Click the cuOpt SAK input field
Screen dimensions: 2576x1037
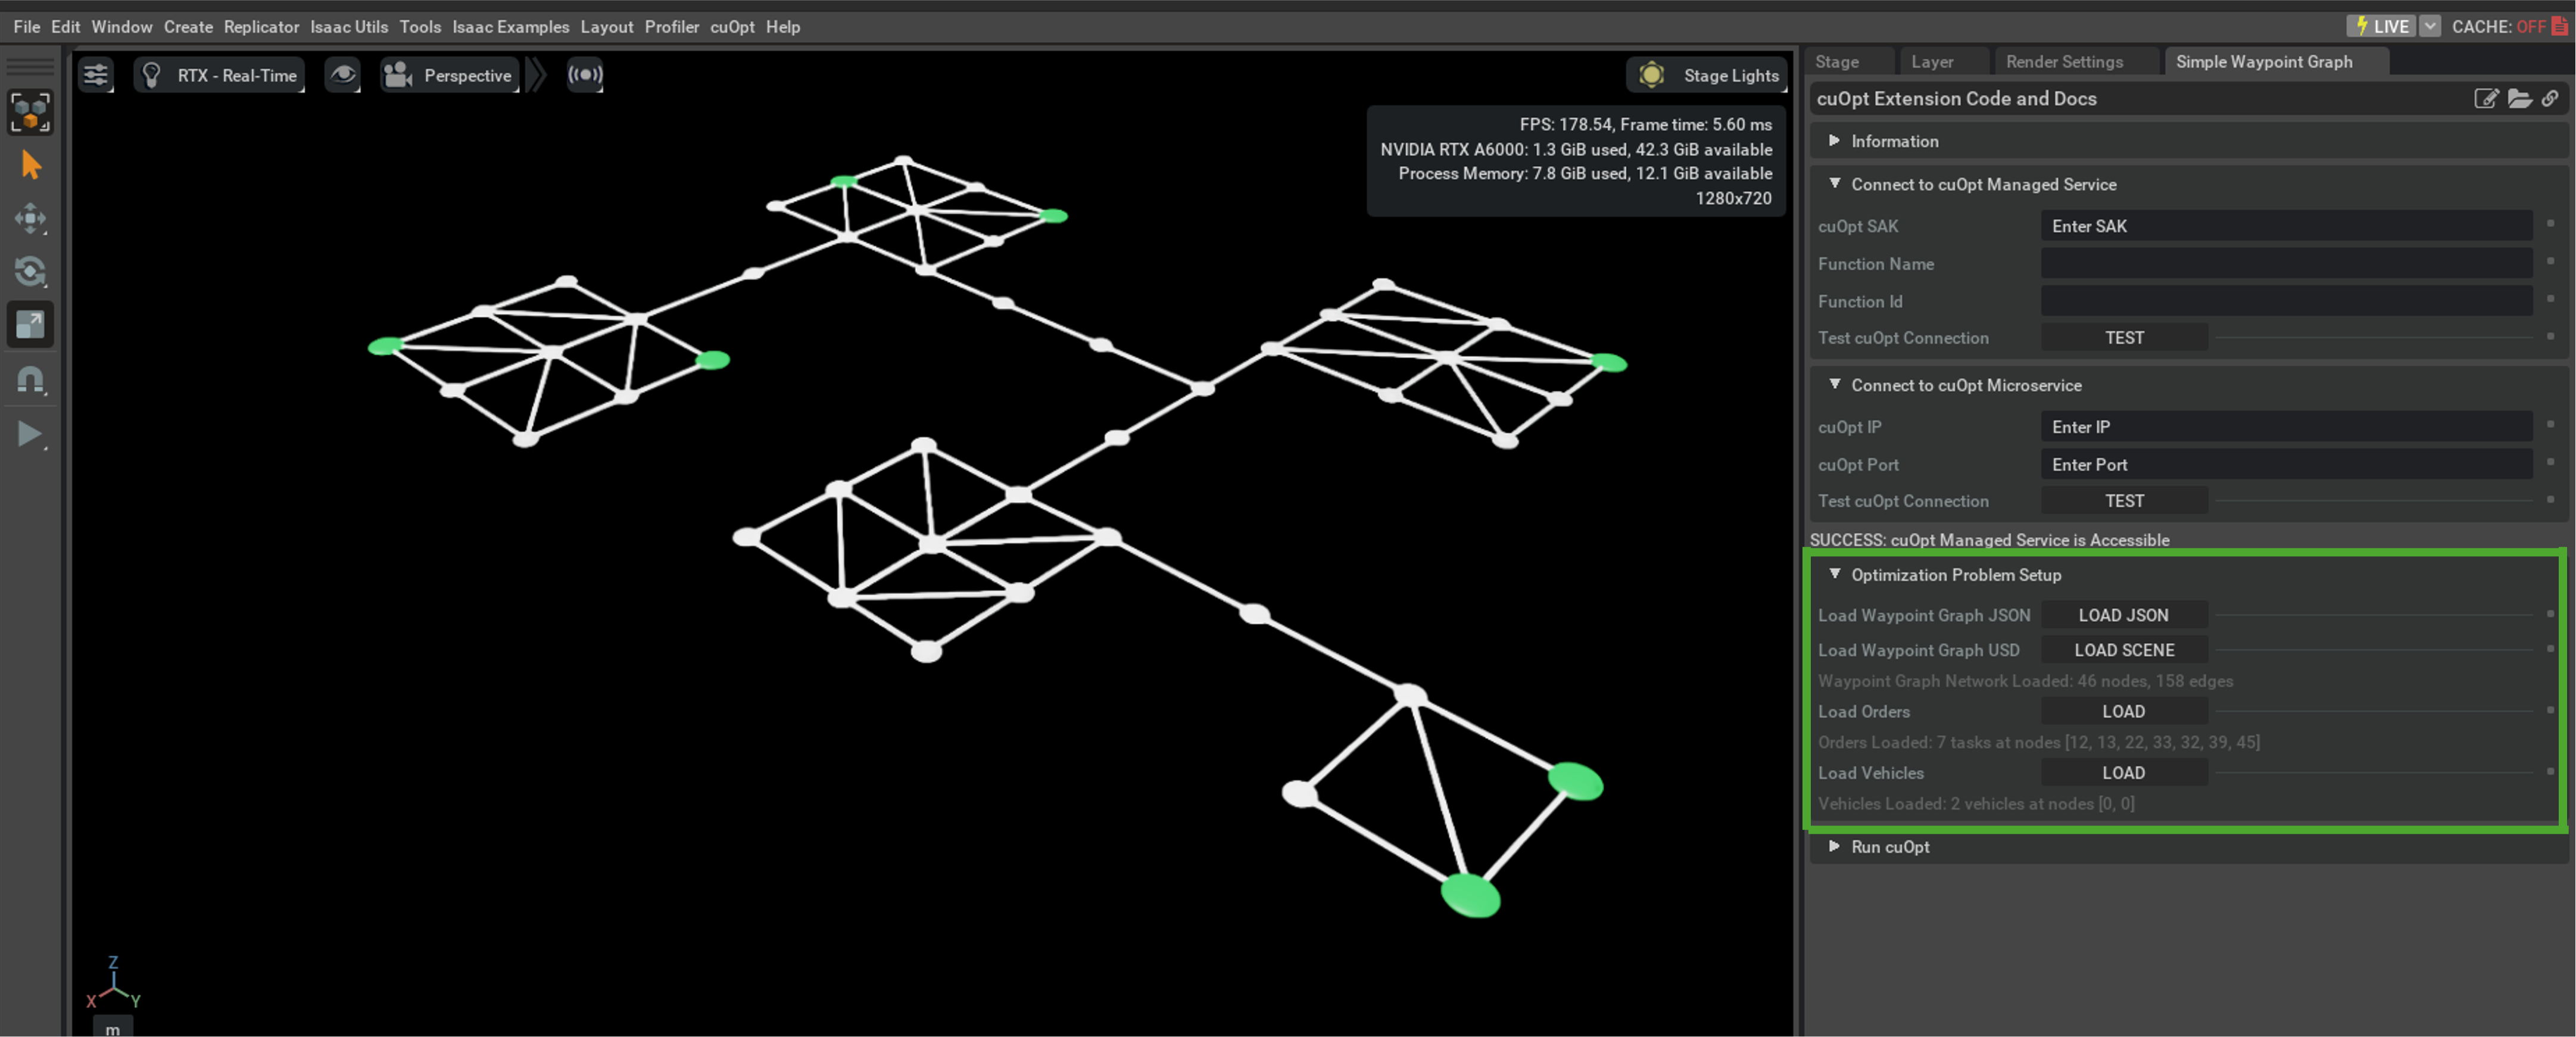pyautogui.click(x=2285, y=226)
